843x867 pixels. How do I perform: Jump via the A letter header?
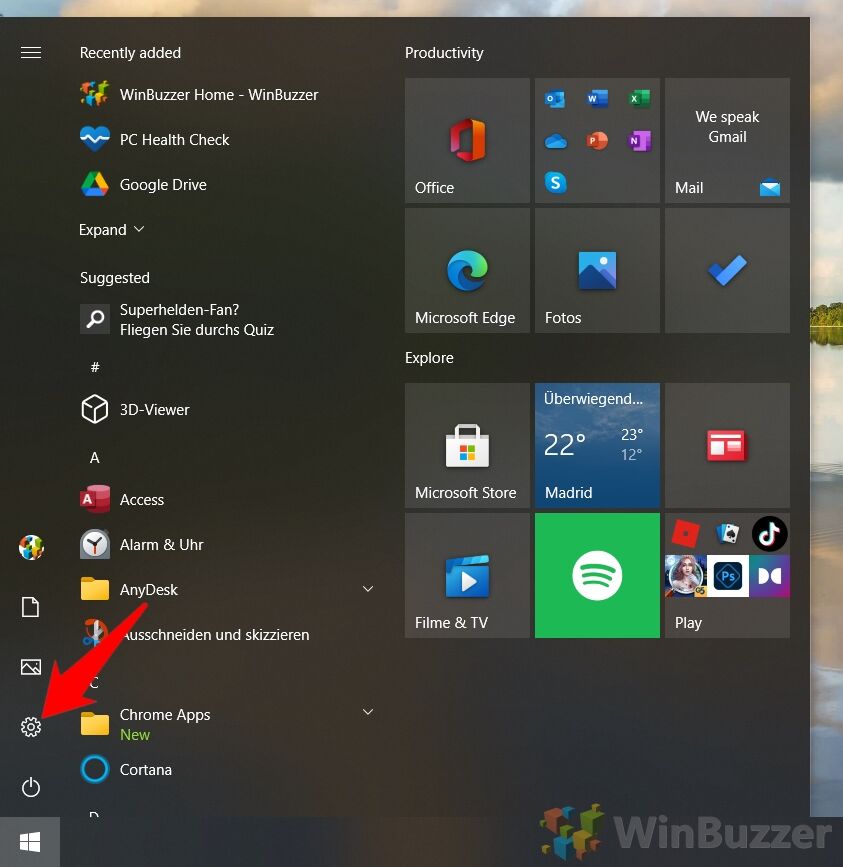coord(95,458)
